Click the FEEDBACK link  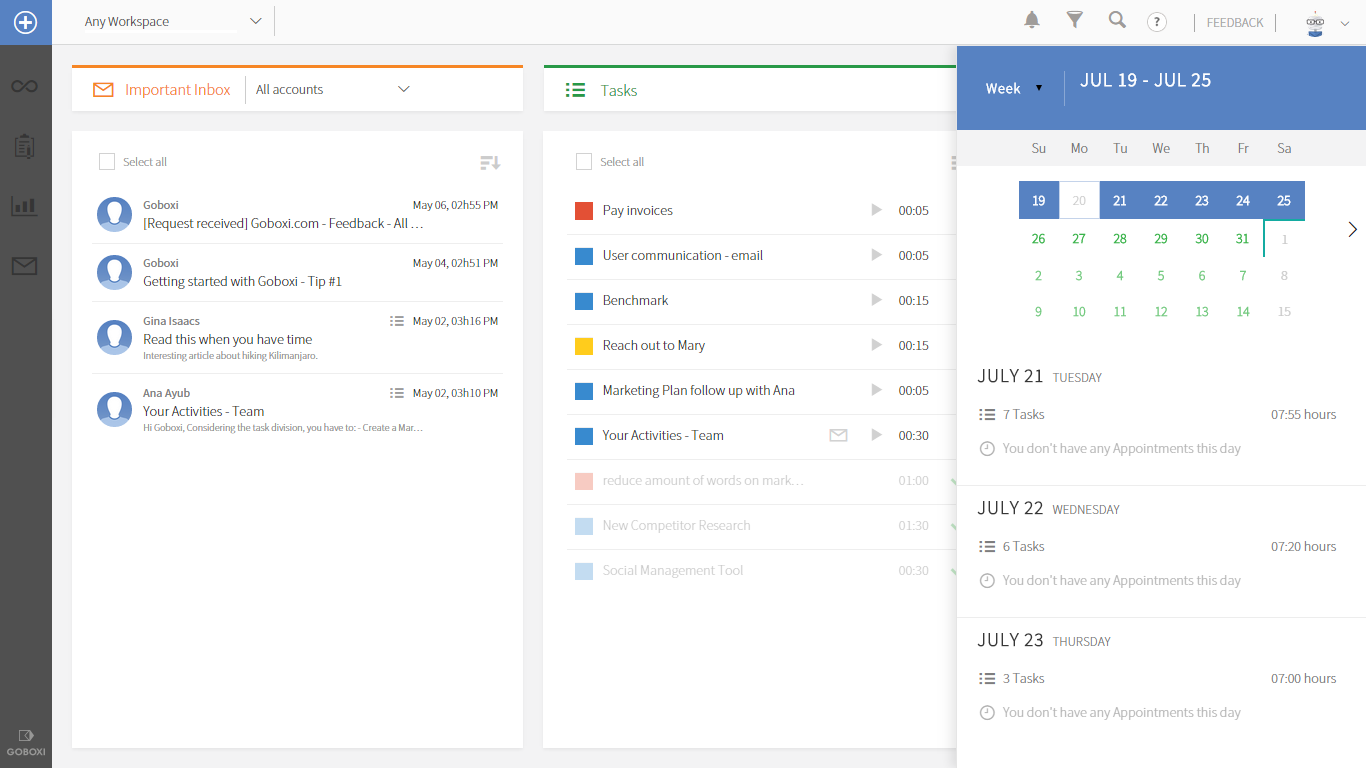1235,23
